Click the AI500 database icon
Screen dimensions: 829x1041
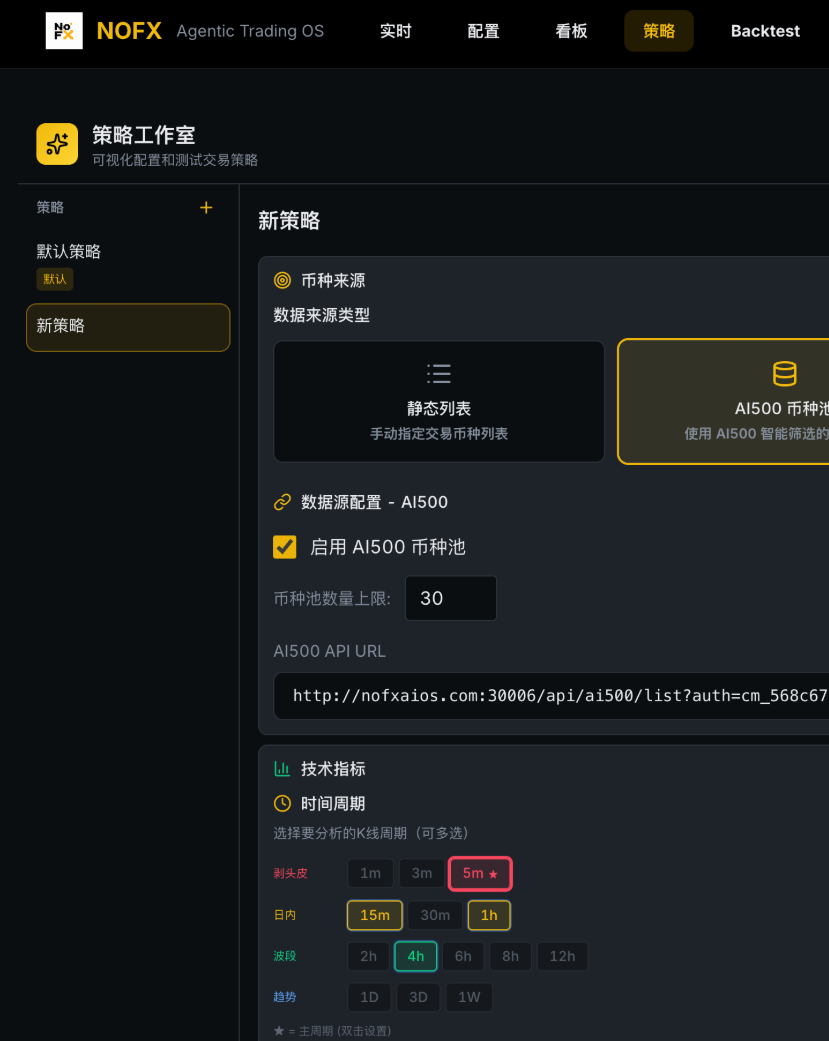(x=785, y=374)
